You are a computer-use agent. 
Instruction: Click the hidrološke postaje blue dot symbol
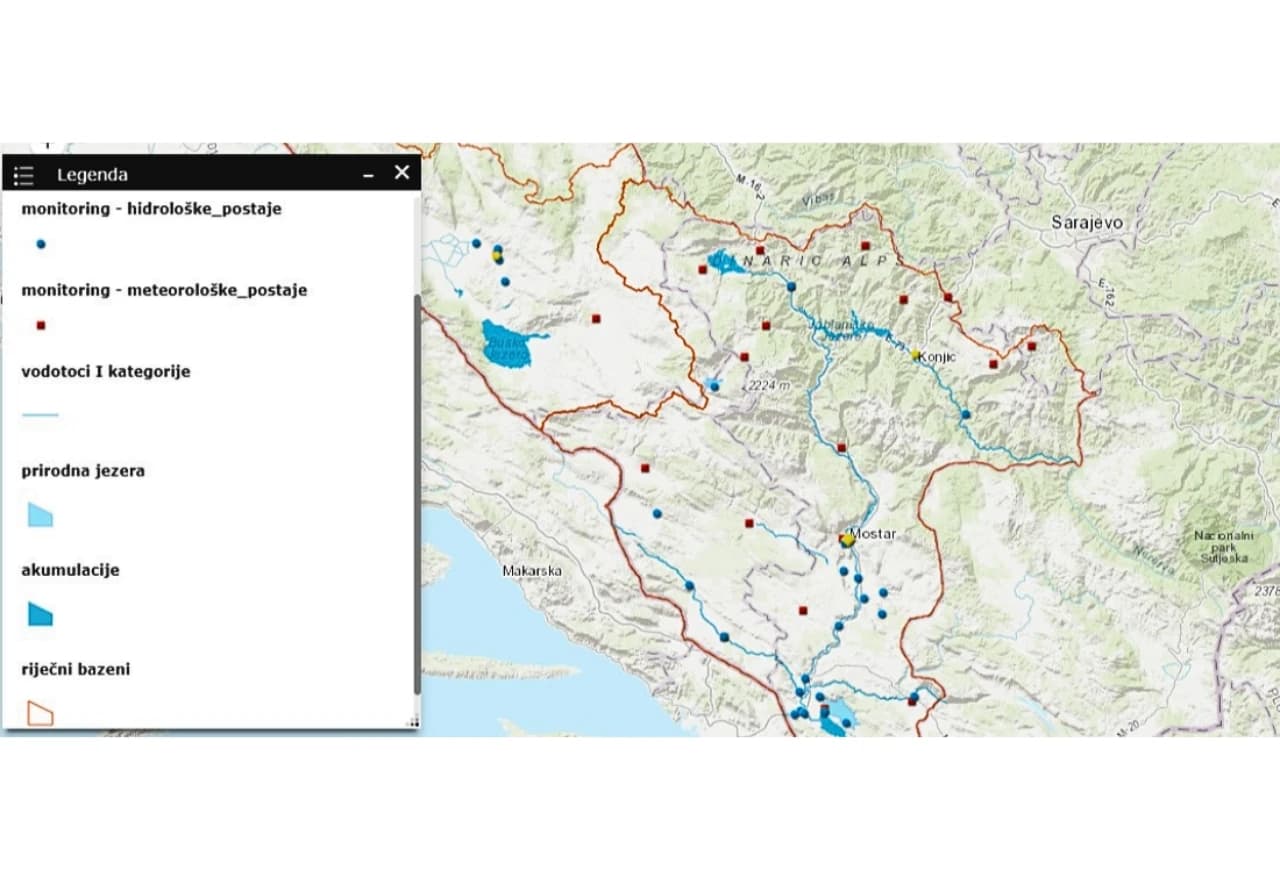click(41, 244)
